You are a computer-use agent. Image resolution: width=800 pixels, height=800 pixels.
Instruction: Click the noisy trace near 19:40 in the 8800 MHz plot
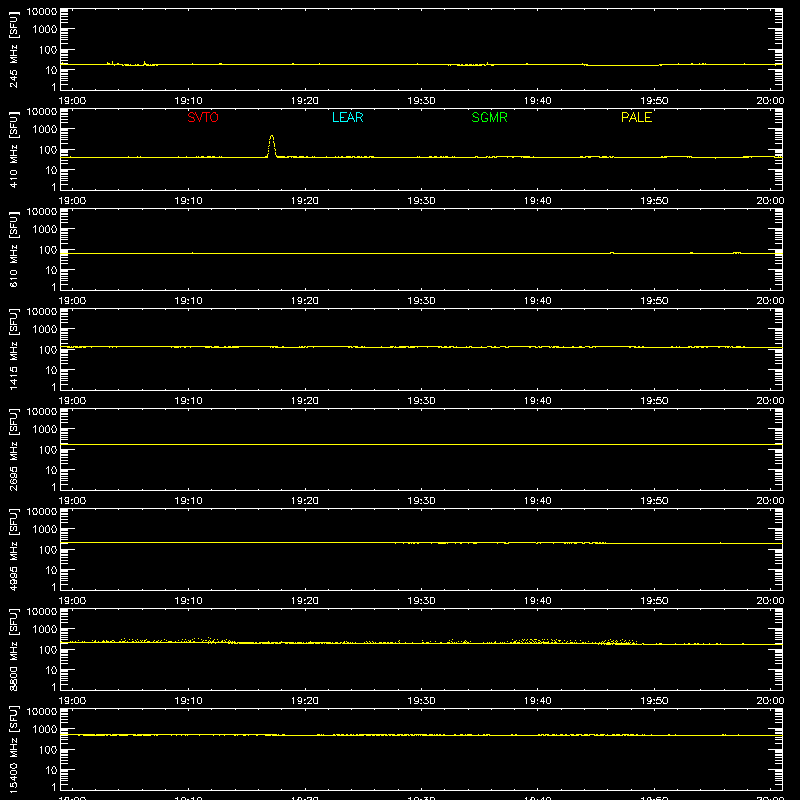[x=536, y=641]
